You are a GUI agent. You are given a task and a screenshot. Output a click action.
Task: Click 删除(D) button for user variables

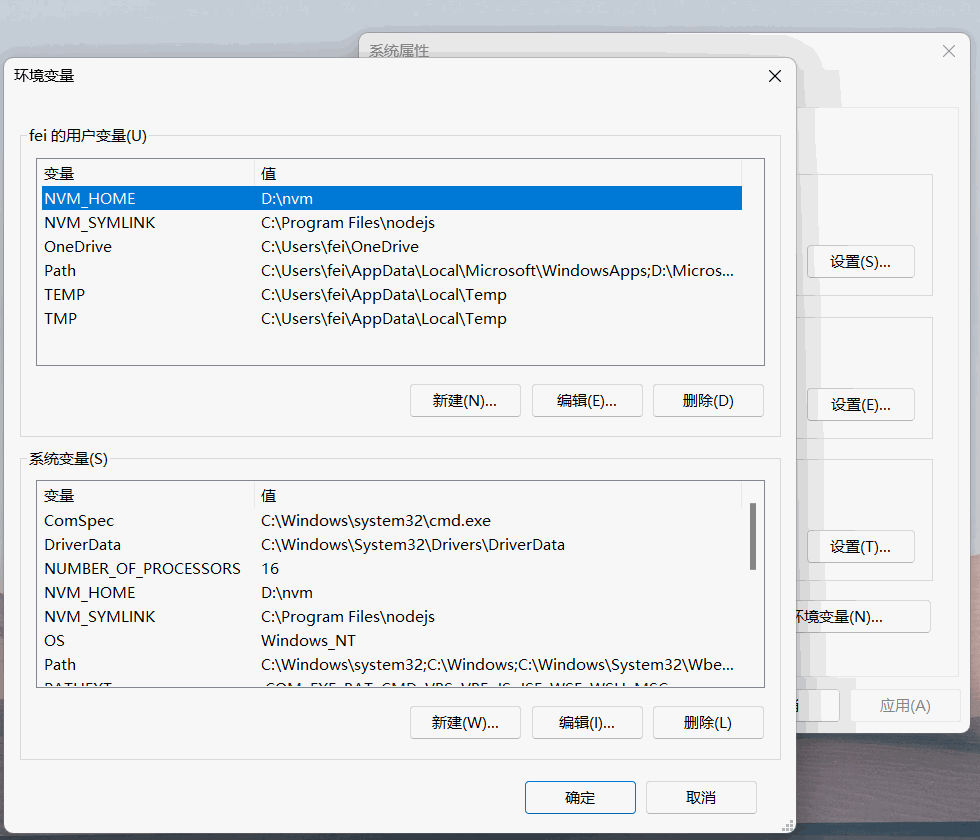pyautogui.click(x=708, y=401)
